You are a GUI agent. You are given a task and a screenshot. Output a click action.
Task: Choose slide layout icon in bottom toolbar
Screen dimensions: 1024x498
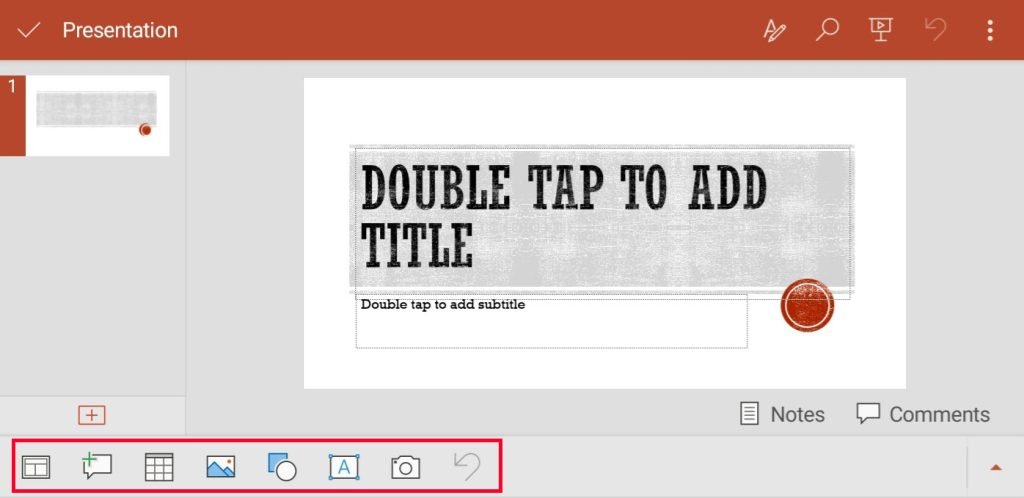tap(36, 467)
